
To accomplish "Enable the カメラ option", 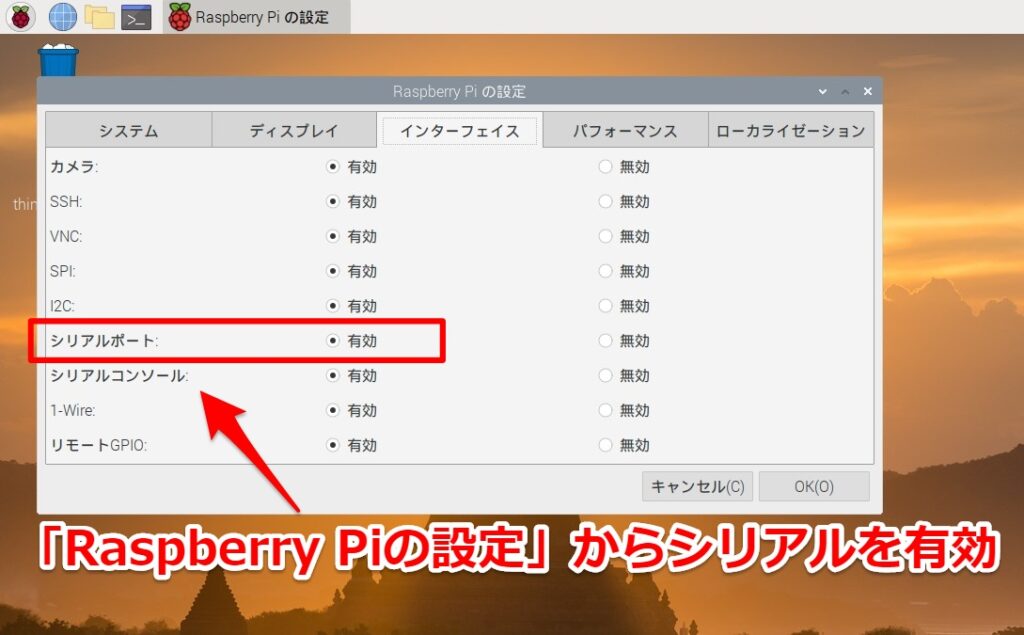I will [x=333, y=167].
